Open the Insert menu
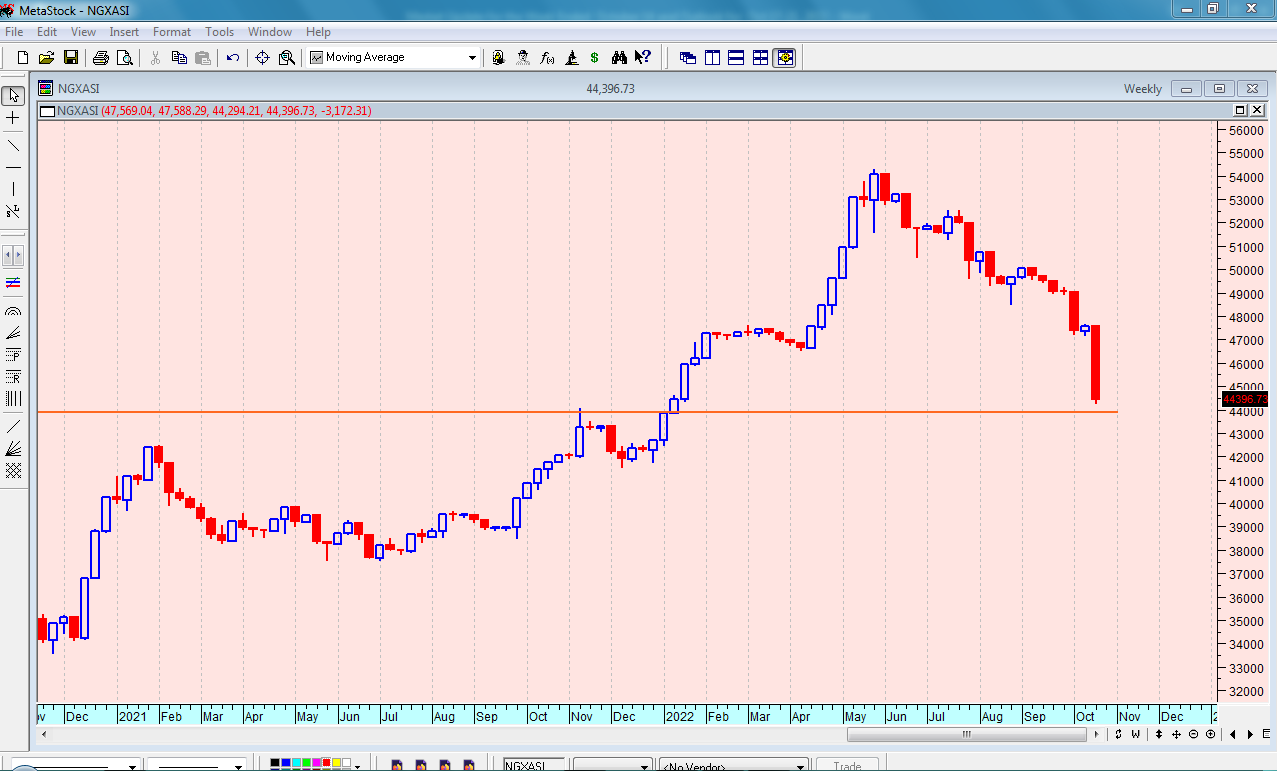The image size is (1277, 771). 124,32
